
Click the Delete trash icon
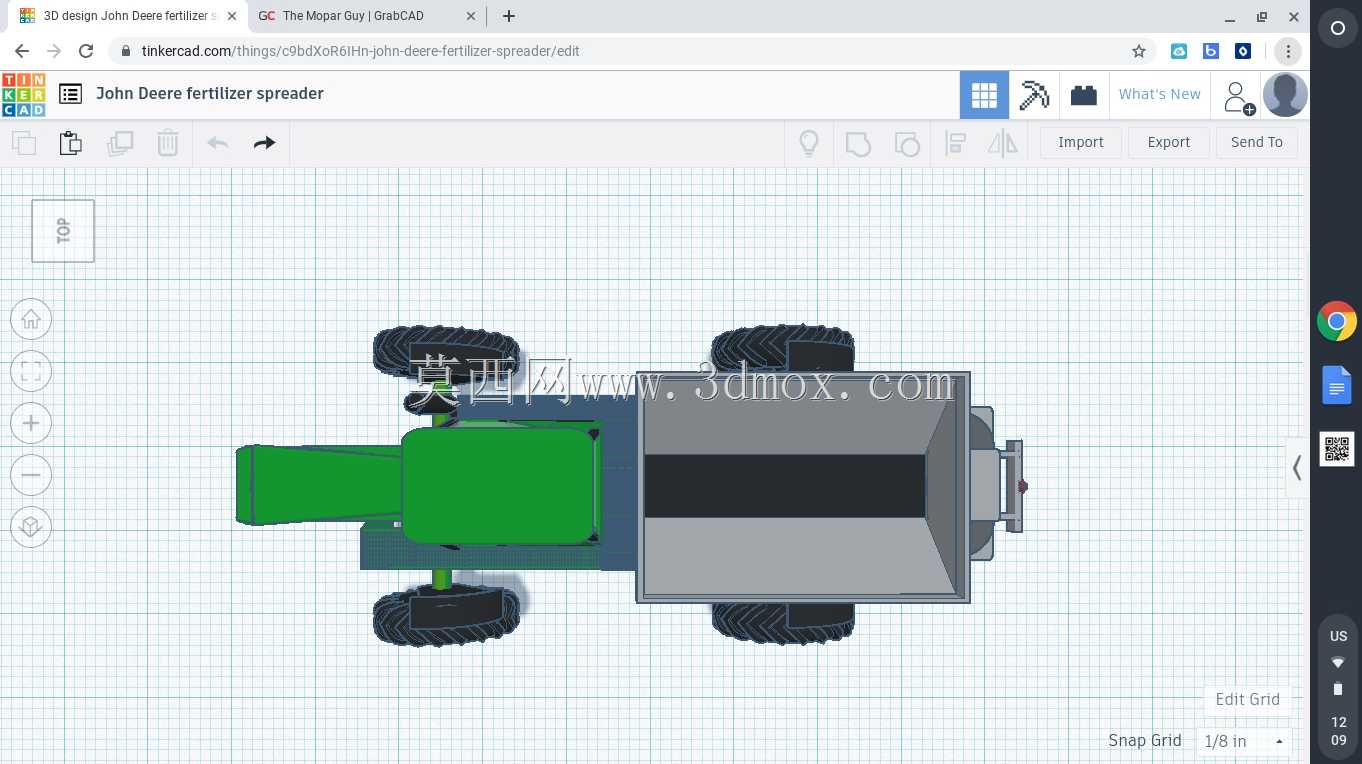(x=168, y=143)
